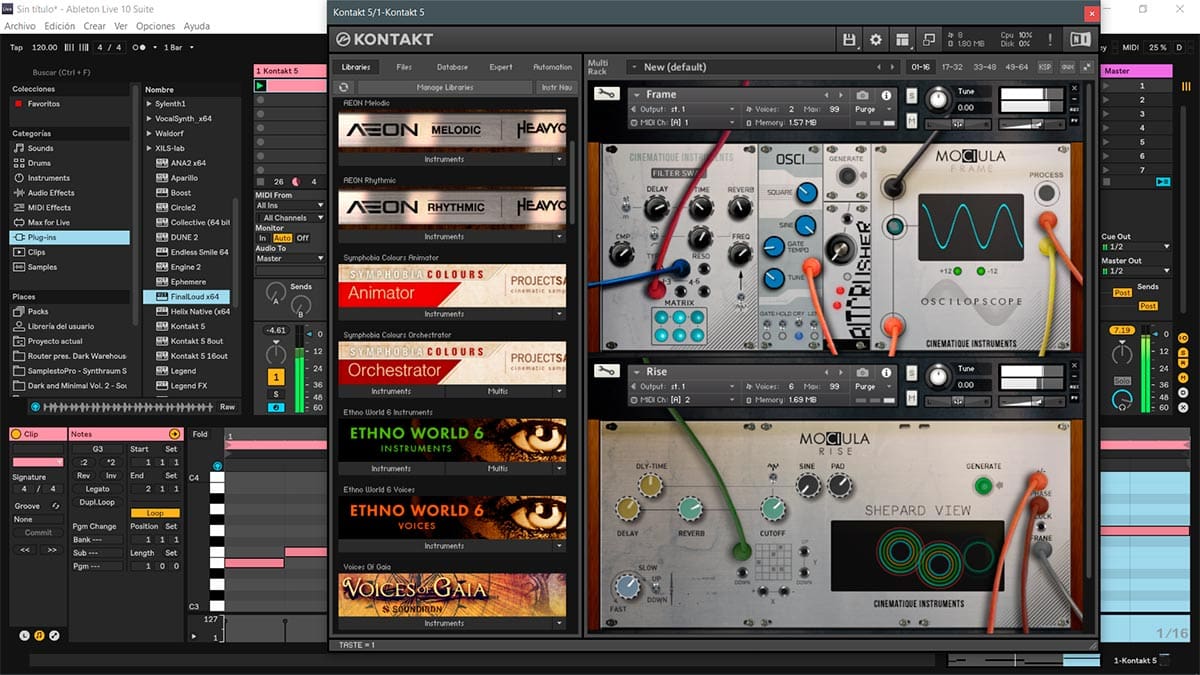Toggle track activator button 1 in Ableton
Image resolution: width=1200 pixels, height=675 pixels.
(x=276, y=377)
